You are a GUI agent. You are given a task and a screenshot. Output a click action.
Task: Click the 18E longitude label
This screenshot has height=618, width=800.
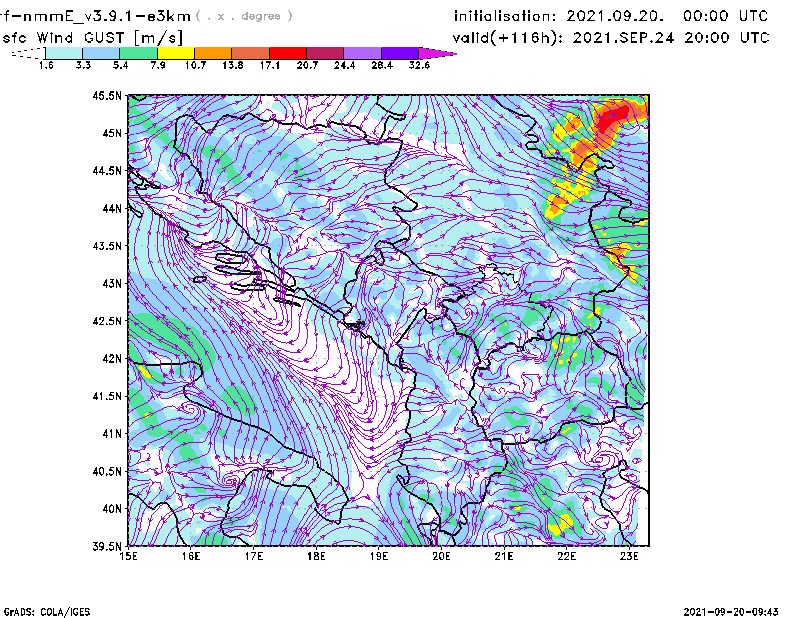tap(316, 556)
